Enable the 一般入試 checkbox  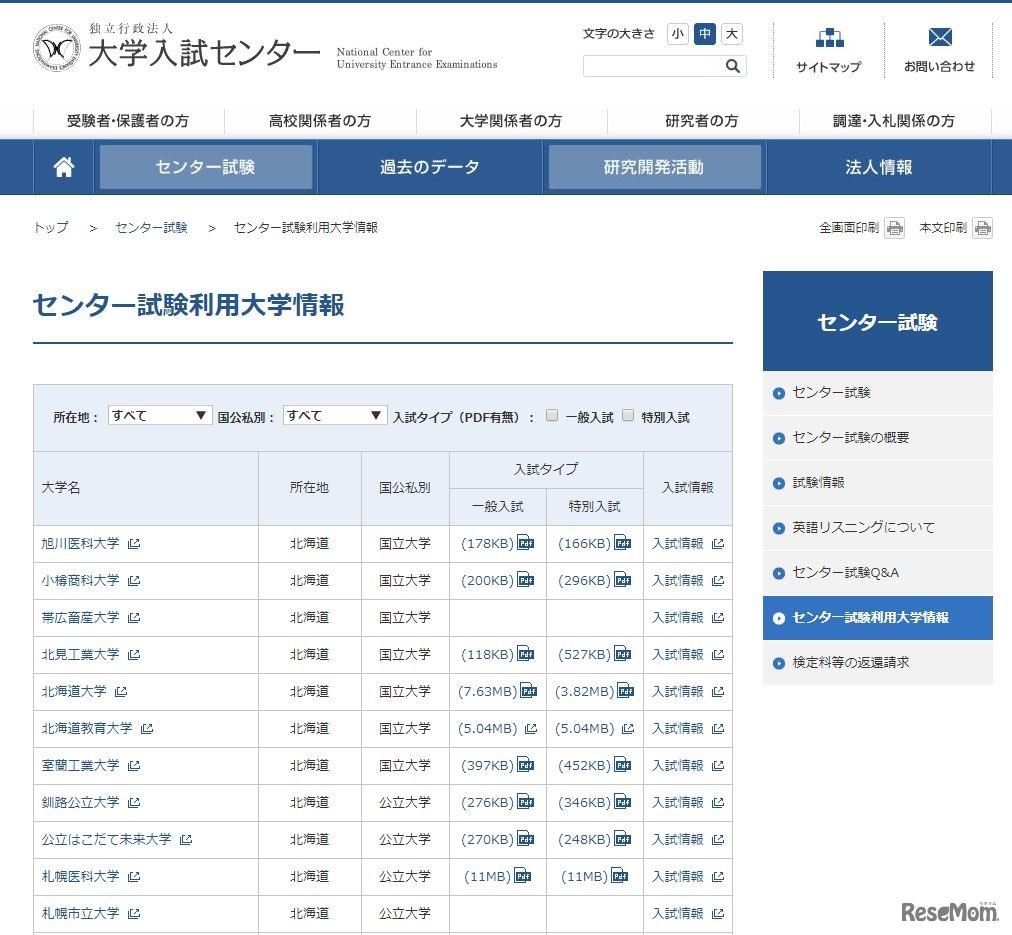552,415
